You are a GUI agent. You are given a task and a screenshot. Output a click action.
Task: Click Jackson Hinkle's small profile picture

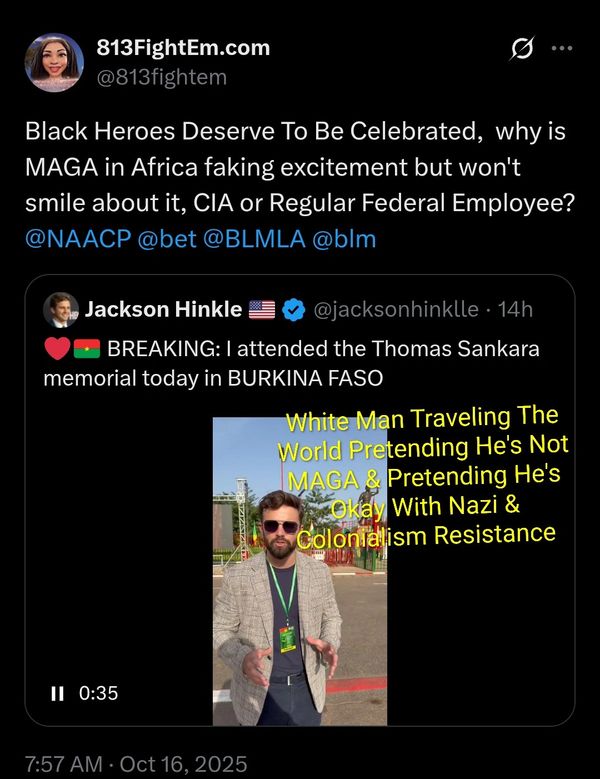pyautogui.click(x=61, y=310)
